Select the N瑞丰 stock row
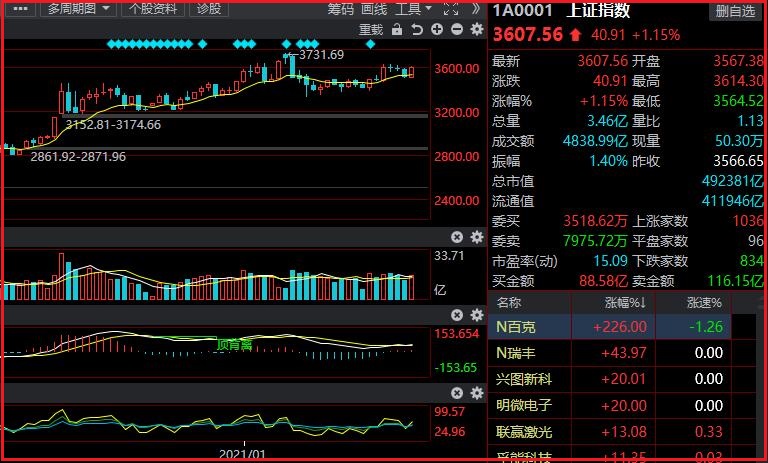The image size is (768, 463). pos(609,353)
